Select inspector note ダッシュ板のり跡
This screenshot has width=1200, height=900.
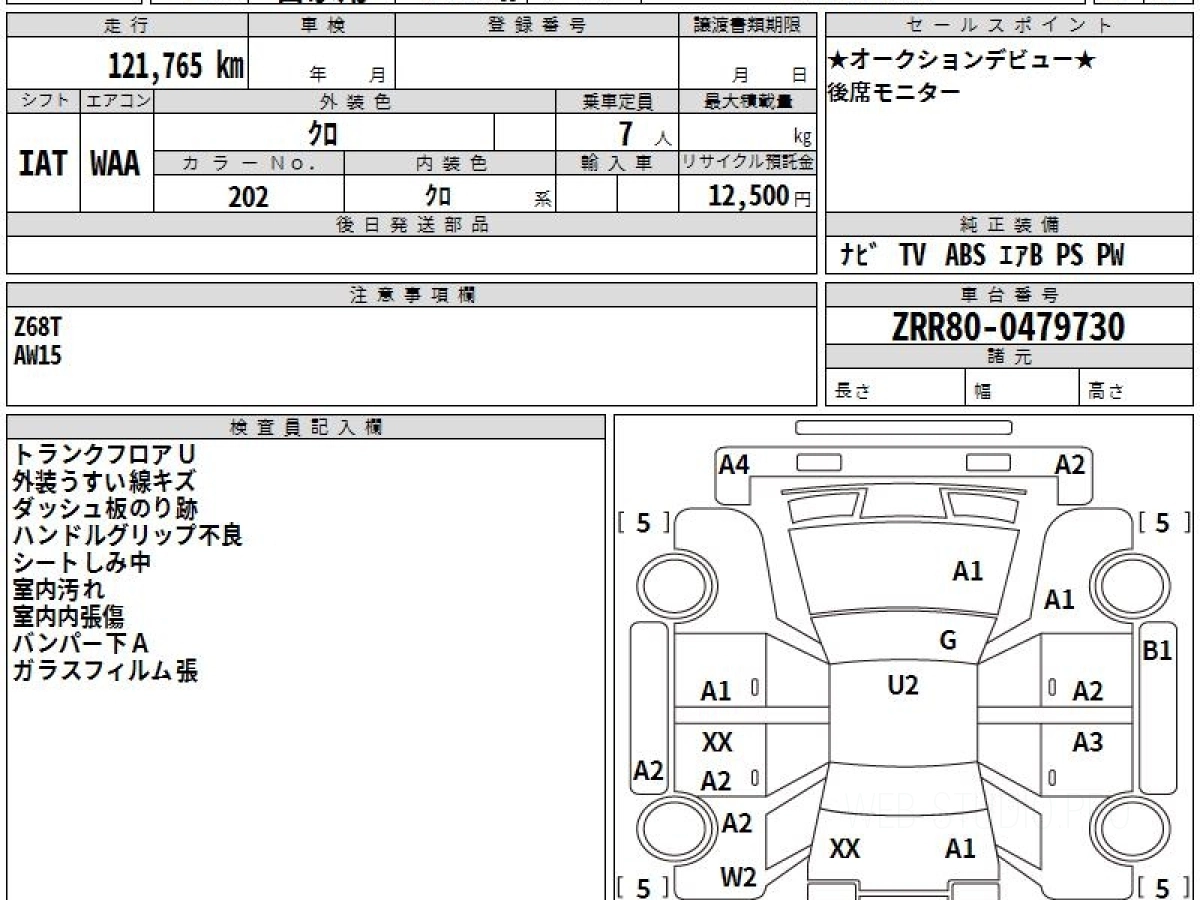coord(105,508)
